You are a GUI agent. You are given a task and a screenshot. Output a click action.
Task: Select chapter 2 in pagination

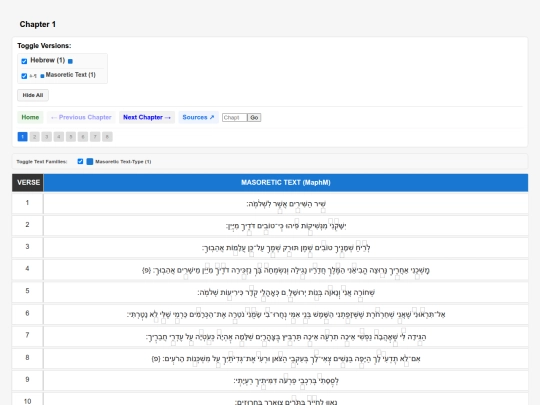click(x=34, y=137)
